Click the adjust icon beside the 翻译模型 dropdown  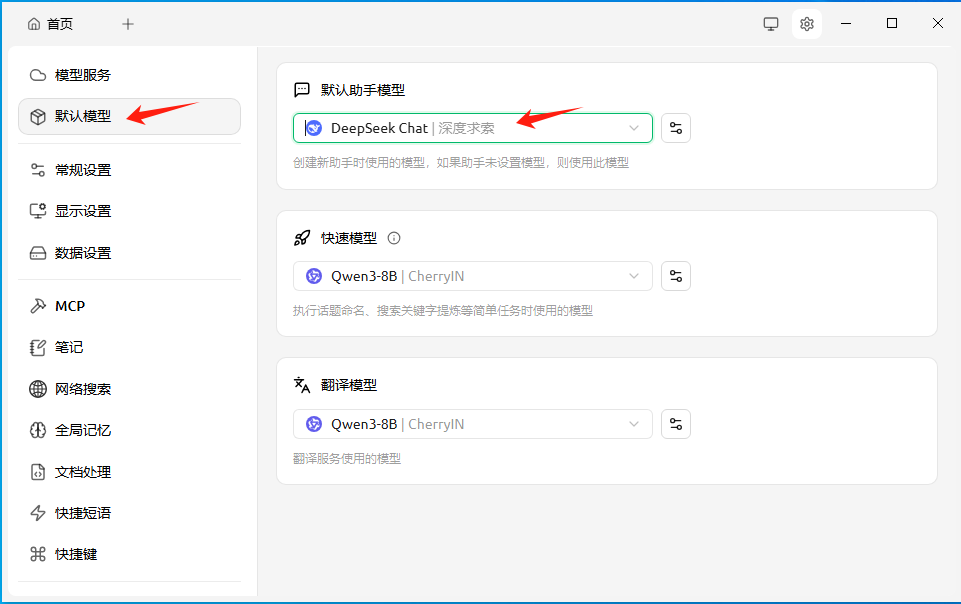pyautogui.click(x=676, y=424)
